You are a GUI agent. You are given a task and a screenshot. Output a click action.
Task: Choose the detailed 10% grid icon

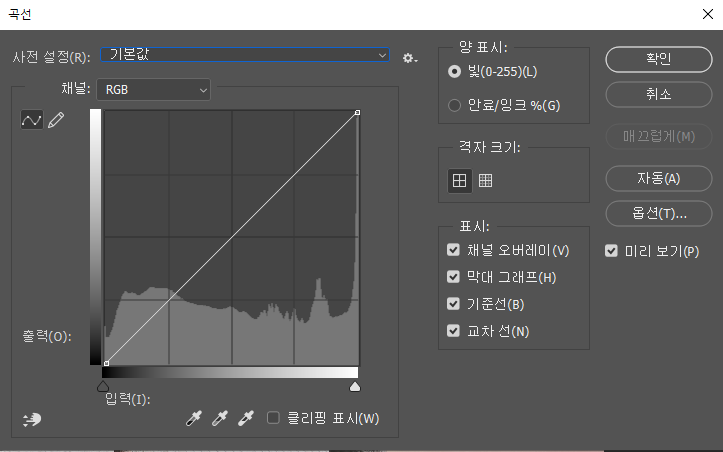click(x=486, y=180)
